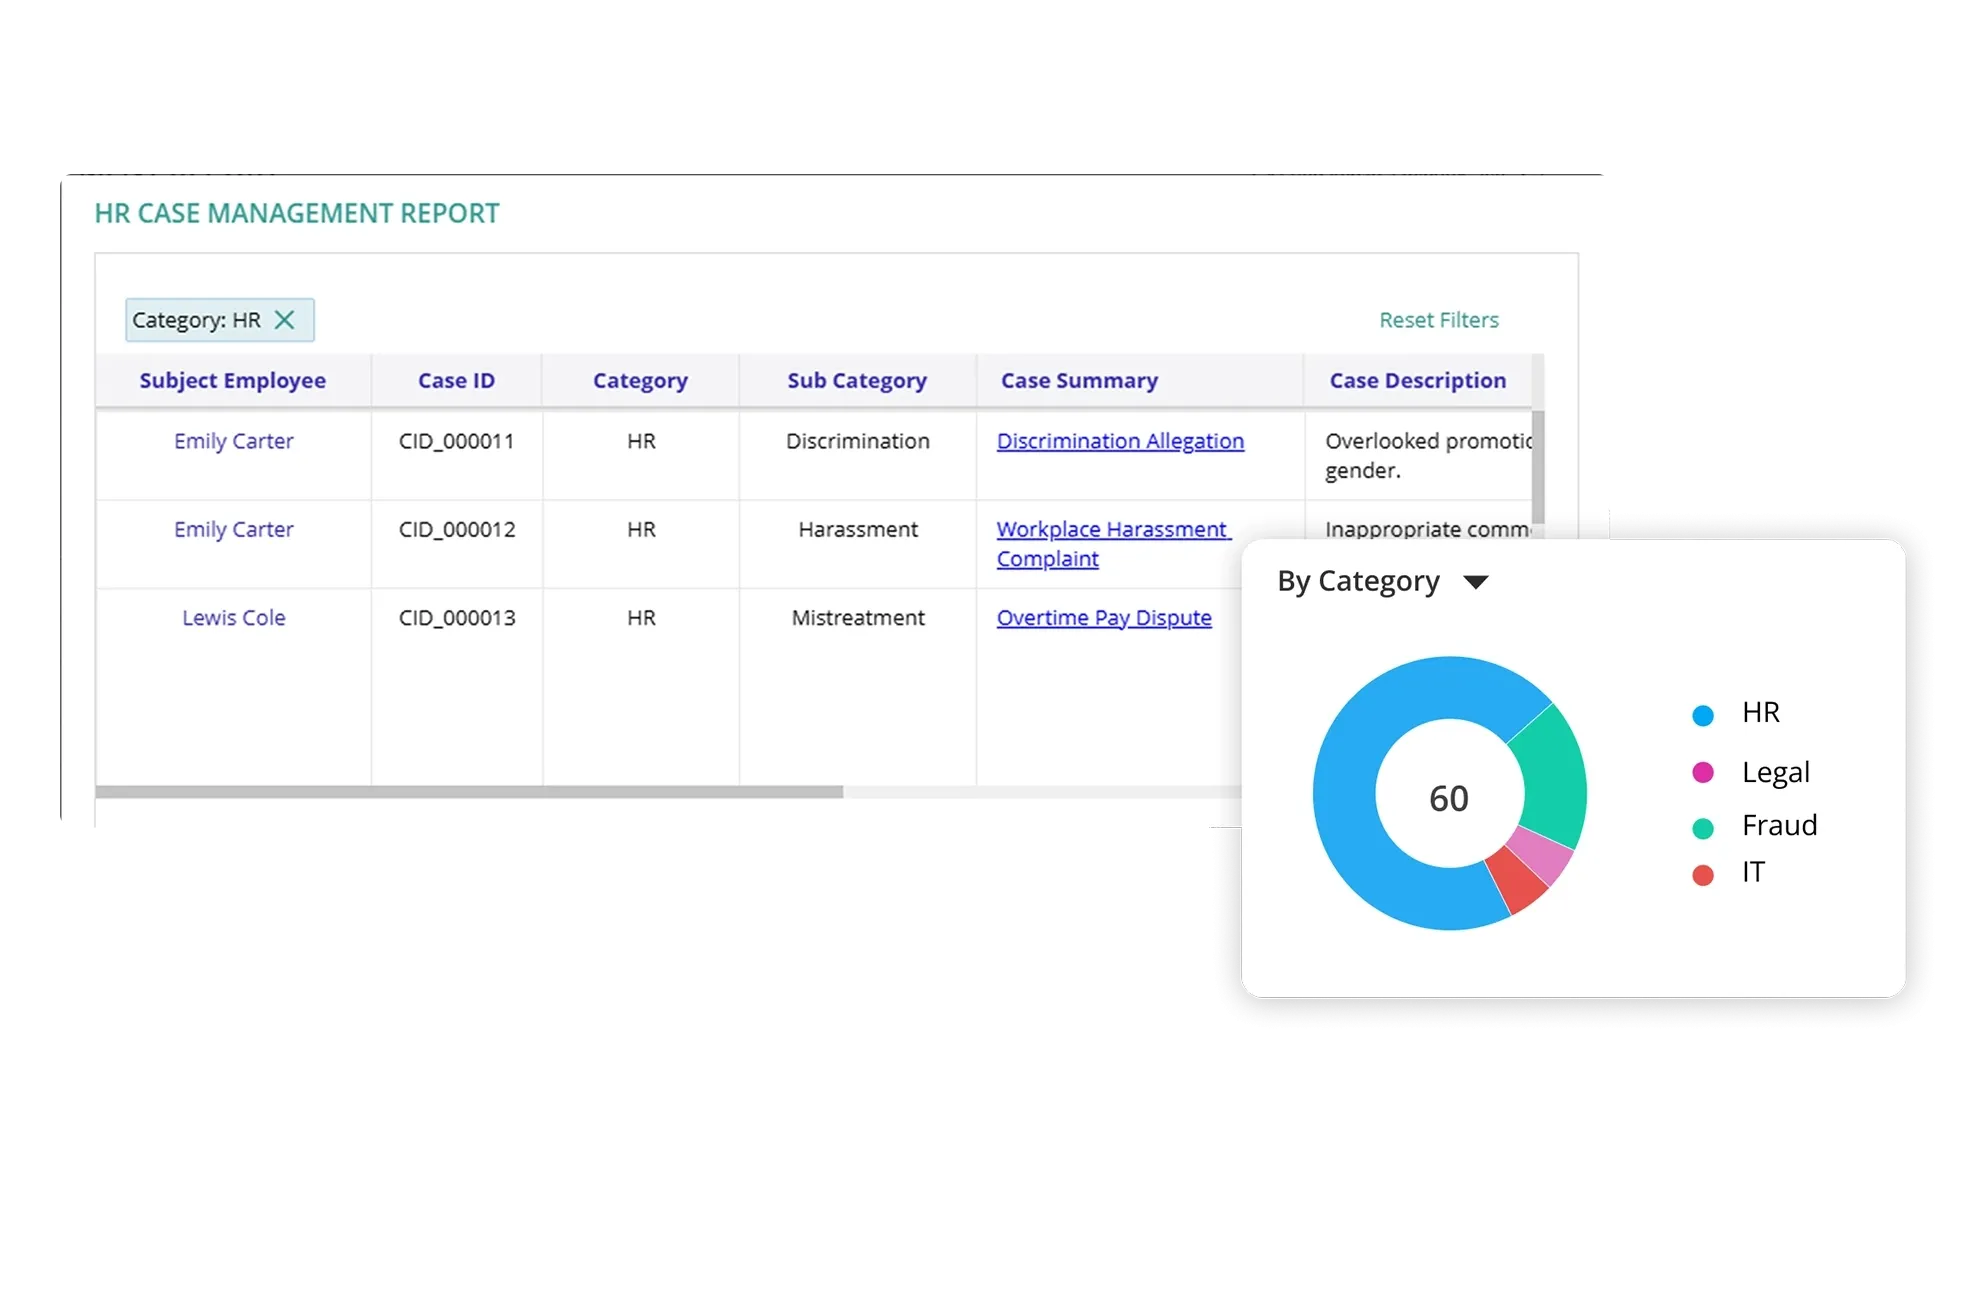Screen dimensions: 1975x1313
Task: Sort by Subject Employee column header
Action: point(232,381)
